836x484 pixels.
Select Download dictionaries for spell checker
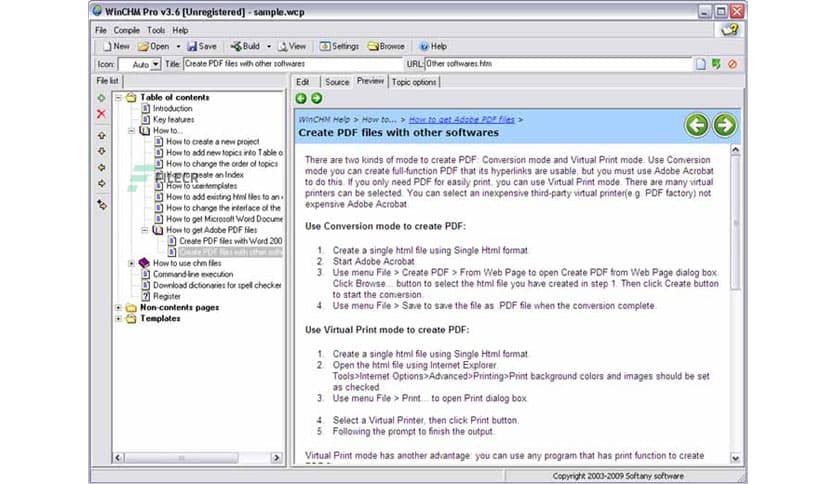point(217,285)
